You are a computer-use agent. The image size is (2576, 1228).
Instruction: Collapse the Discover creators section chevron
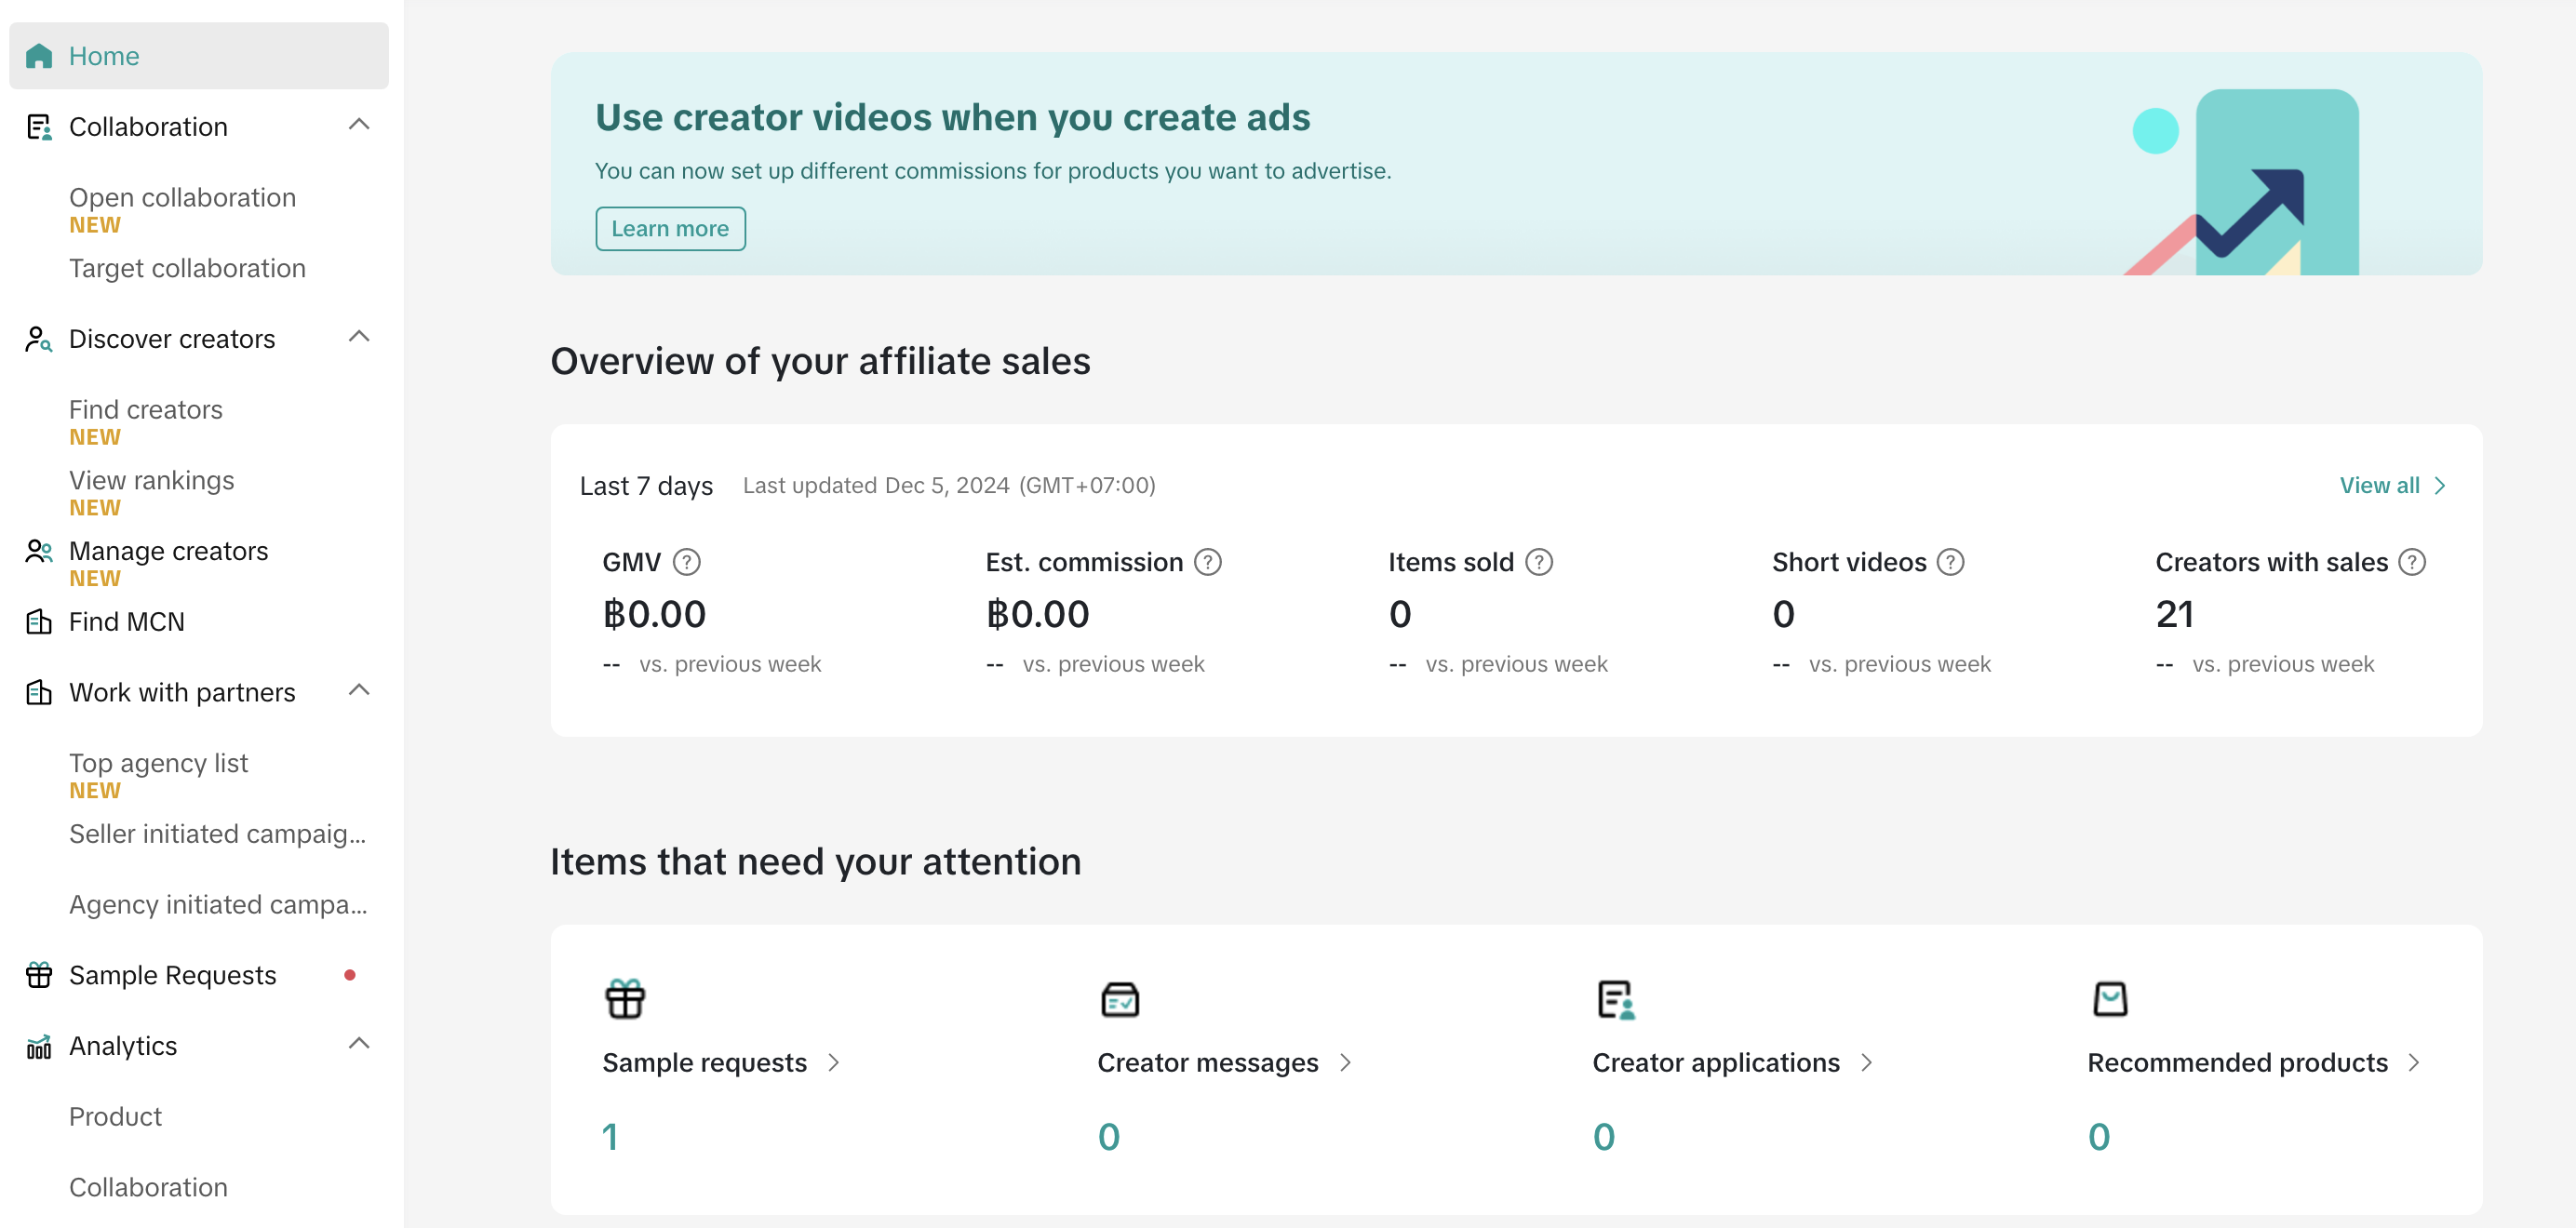359,337
